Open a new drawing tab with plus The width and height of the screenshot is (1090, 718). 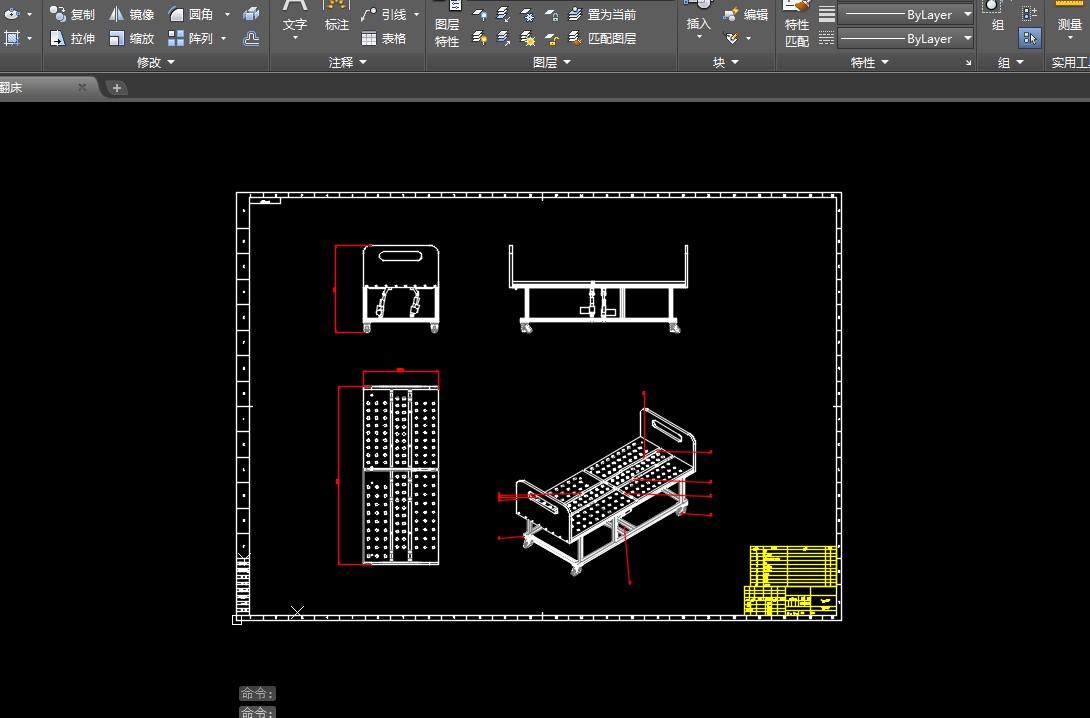(x=117, y=88)
